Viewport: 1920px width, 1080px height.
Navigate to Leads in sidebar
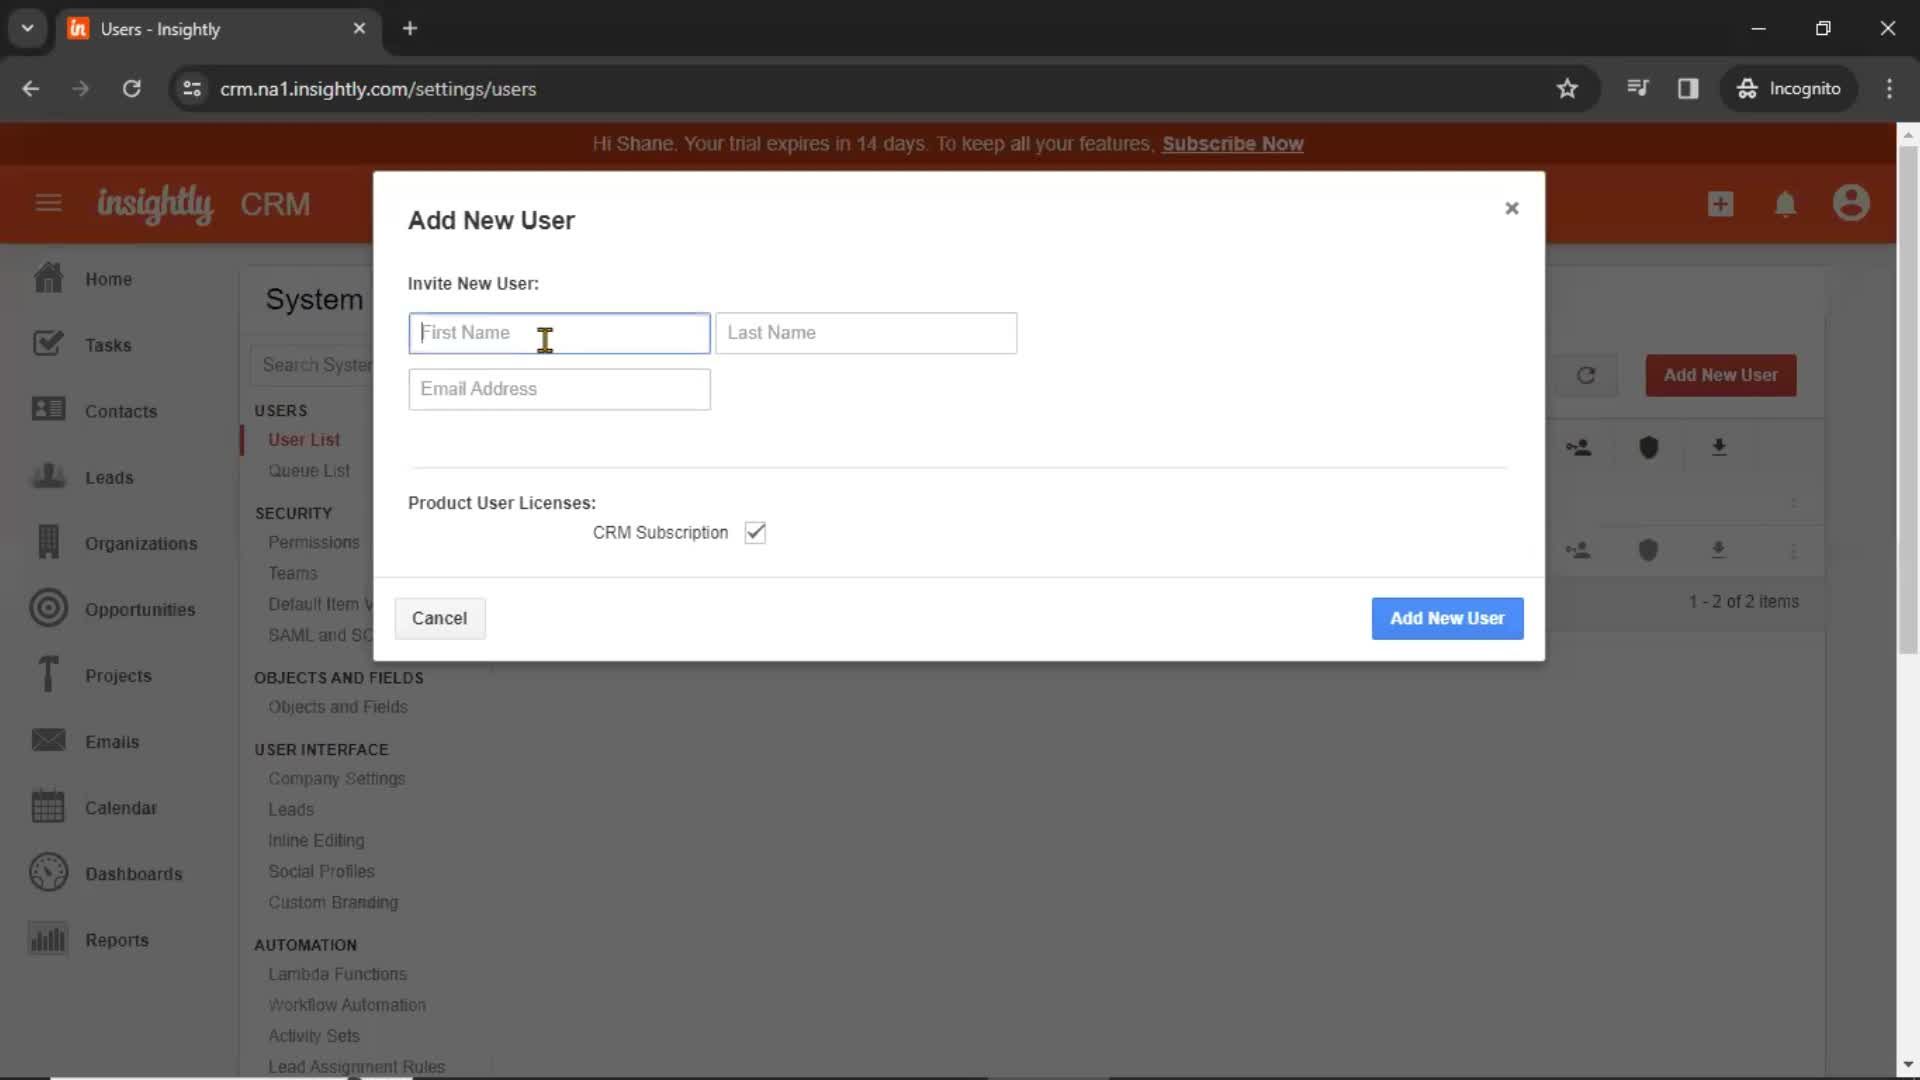pos(108,476)
